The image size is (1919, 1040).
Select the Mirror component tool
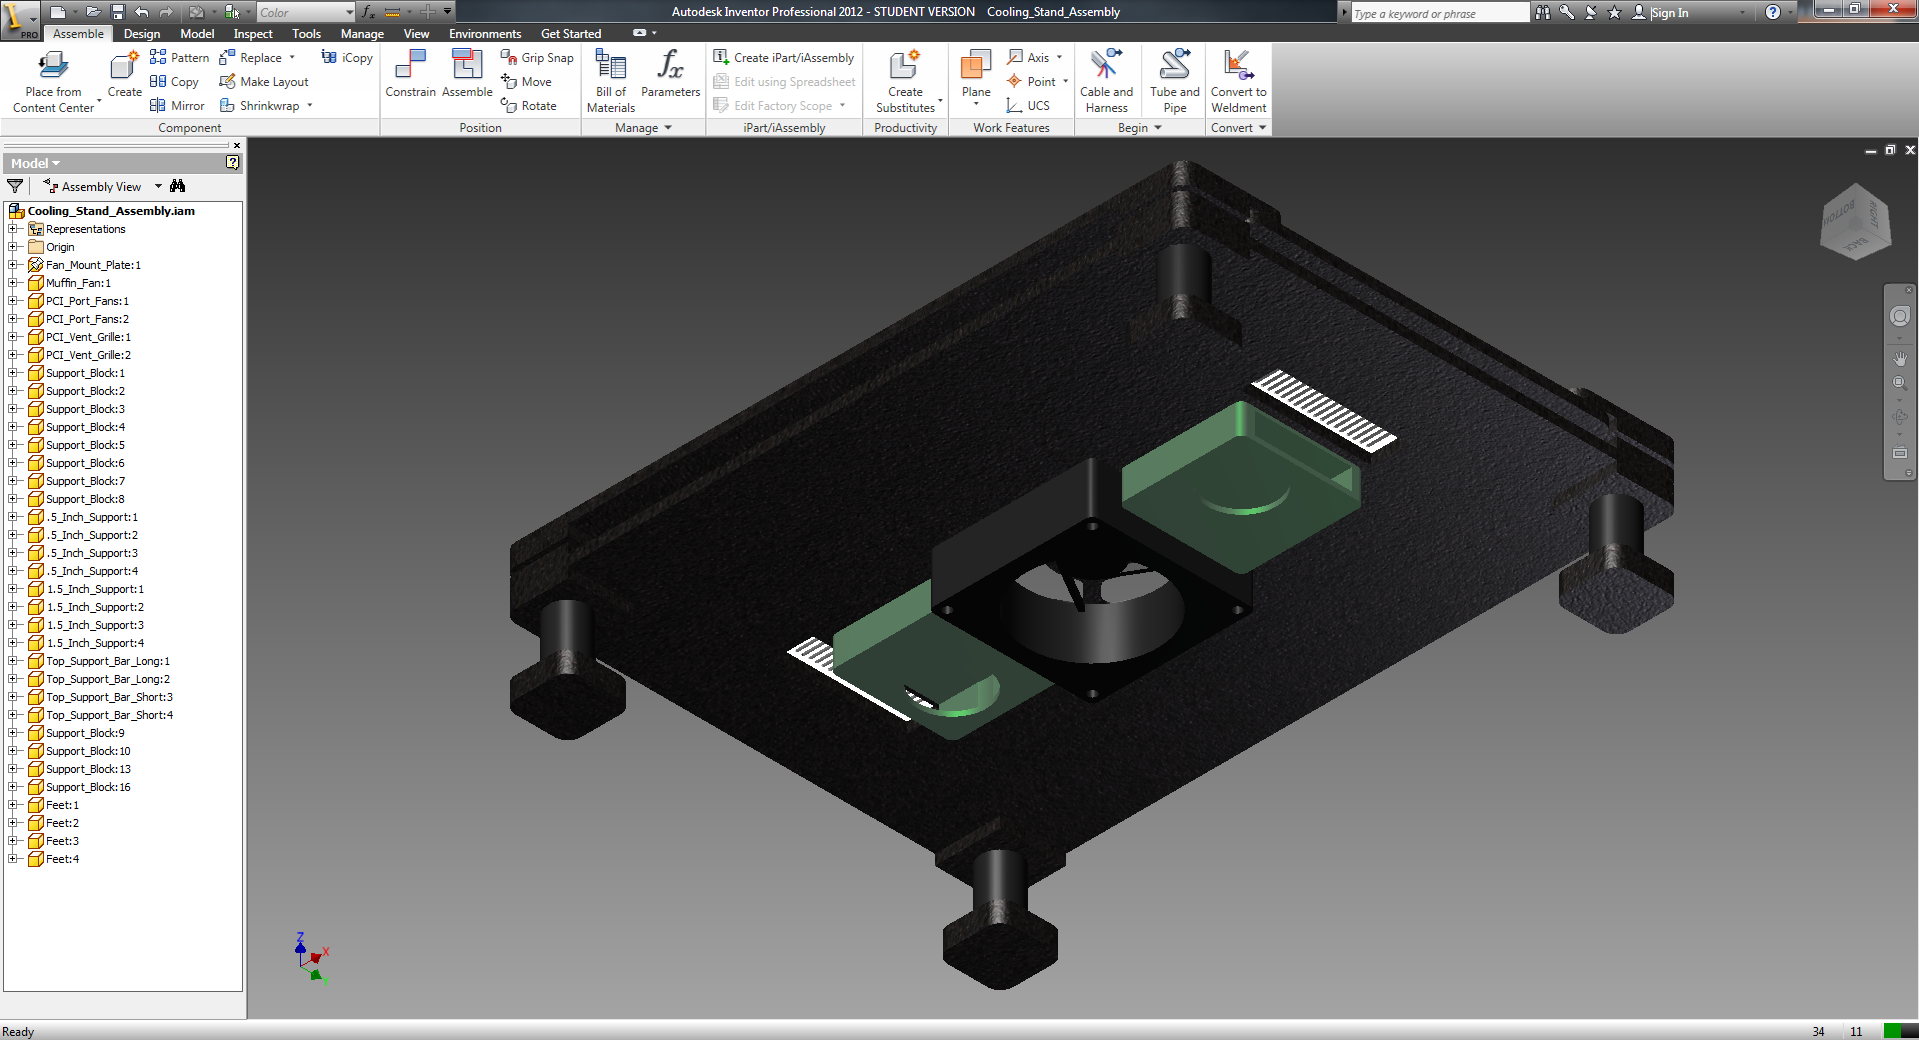tap(177, 106)
